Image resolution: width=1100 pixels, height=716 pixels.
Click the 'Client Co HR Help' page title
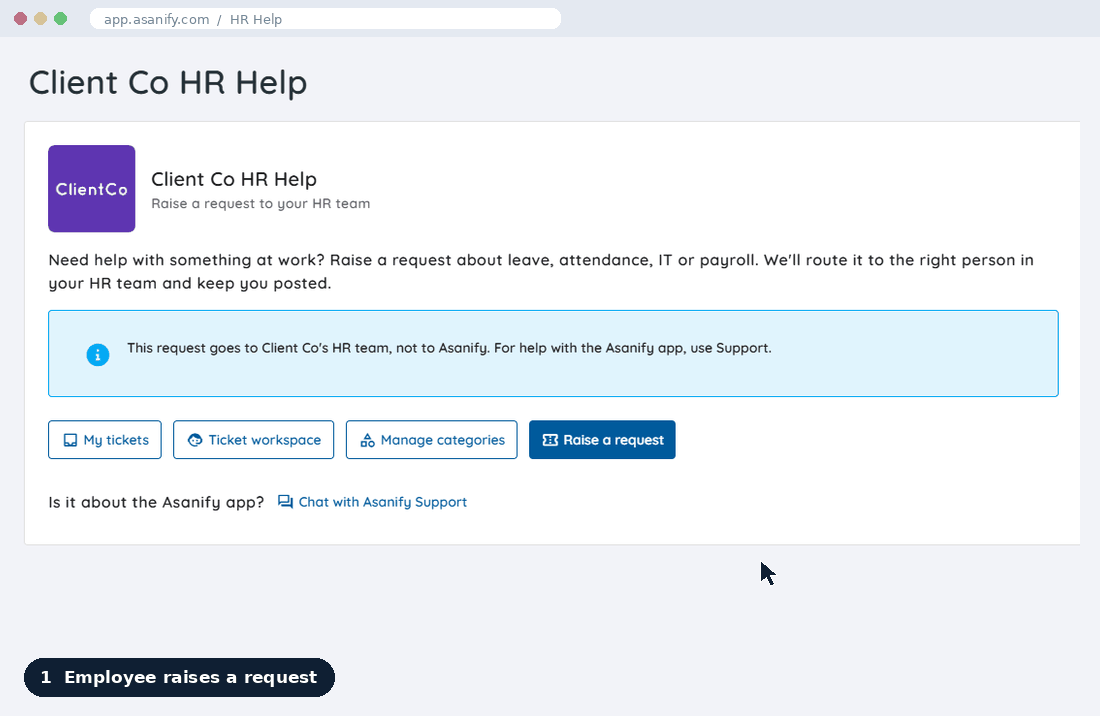(168, 83)
